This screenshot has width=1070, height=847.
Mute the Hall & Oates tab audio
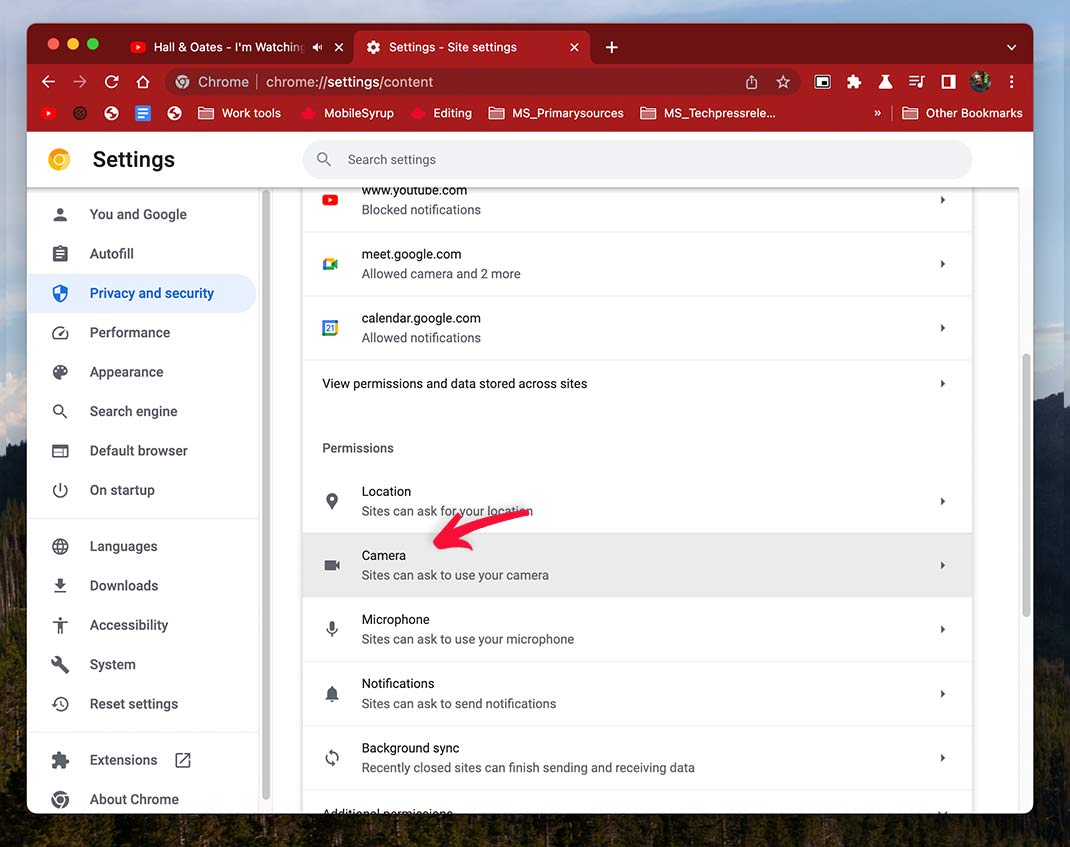318,47
